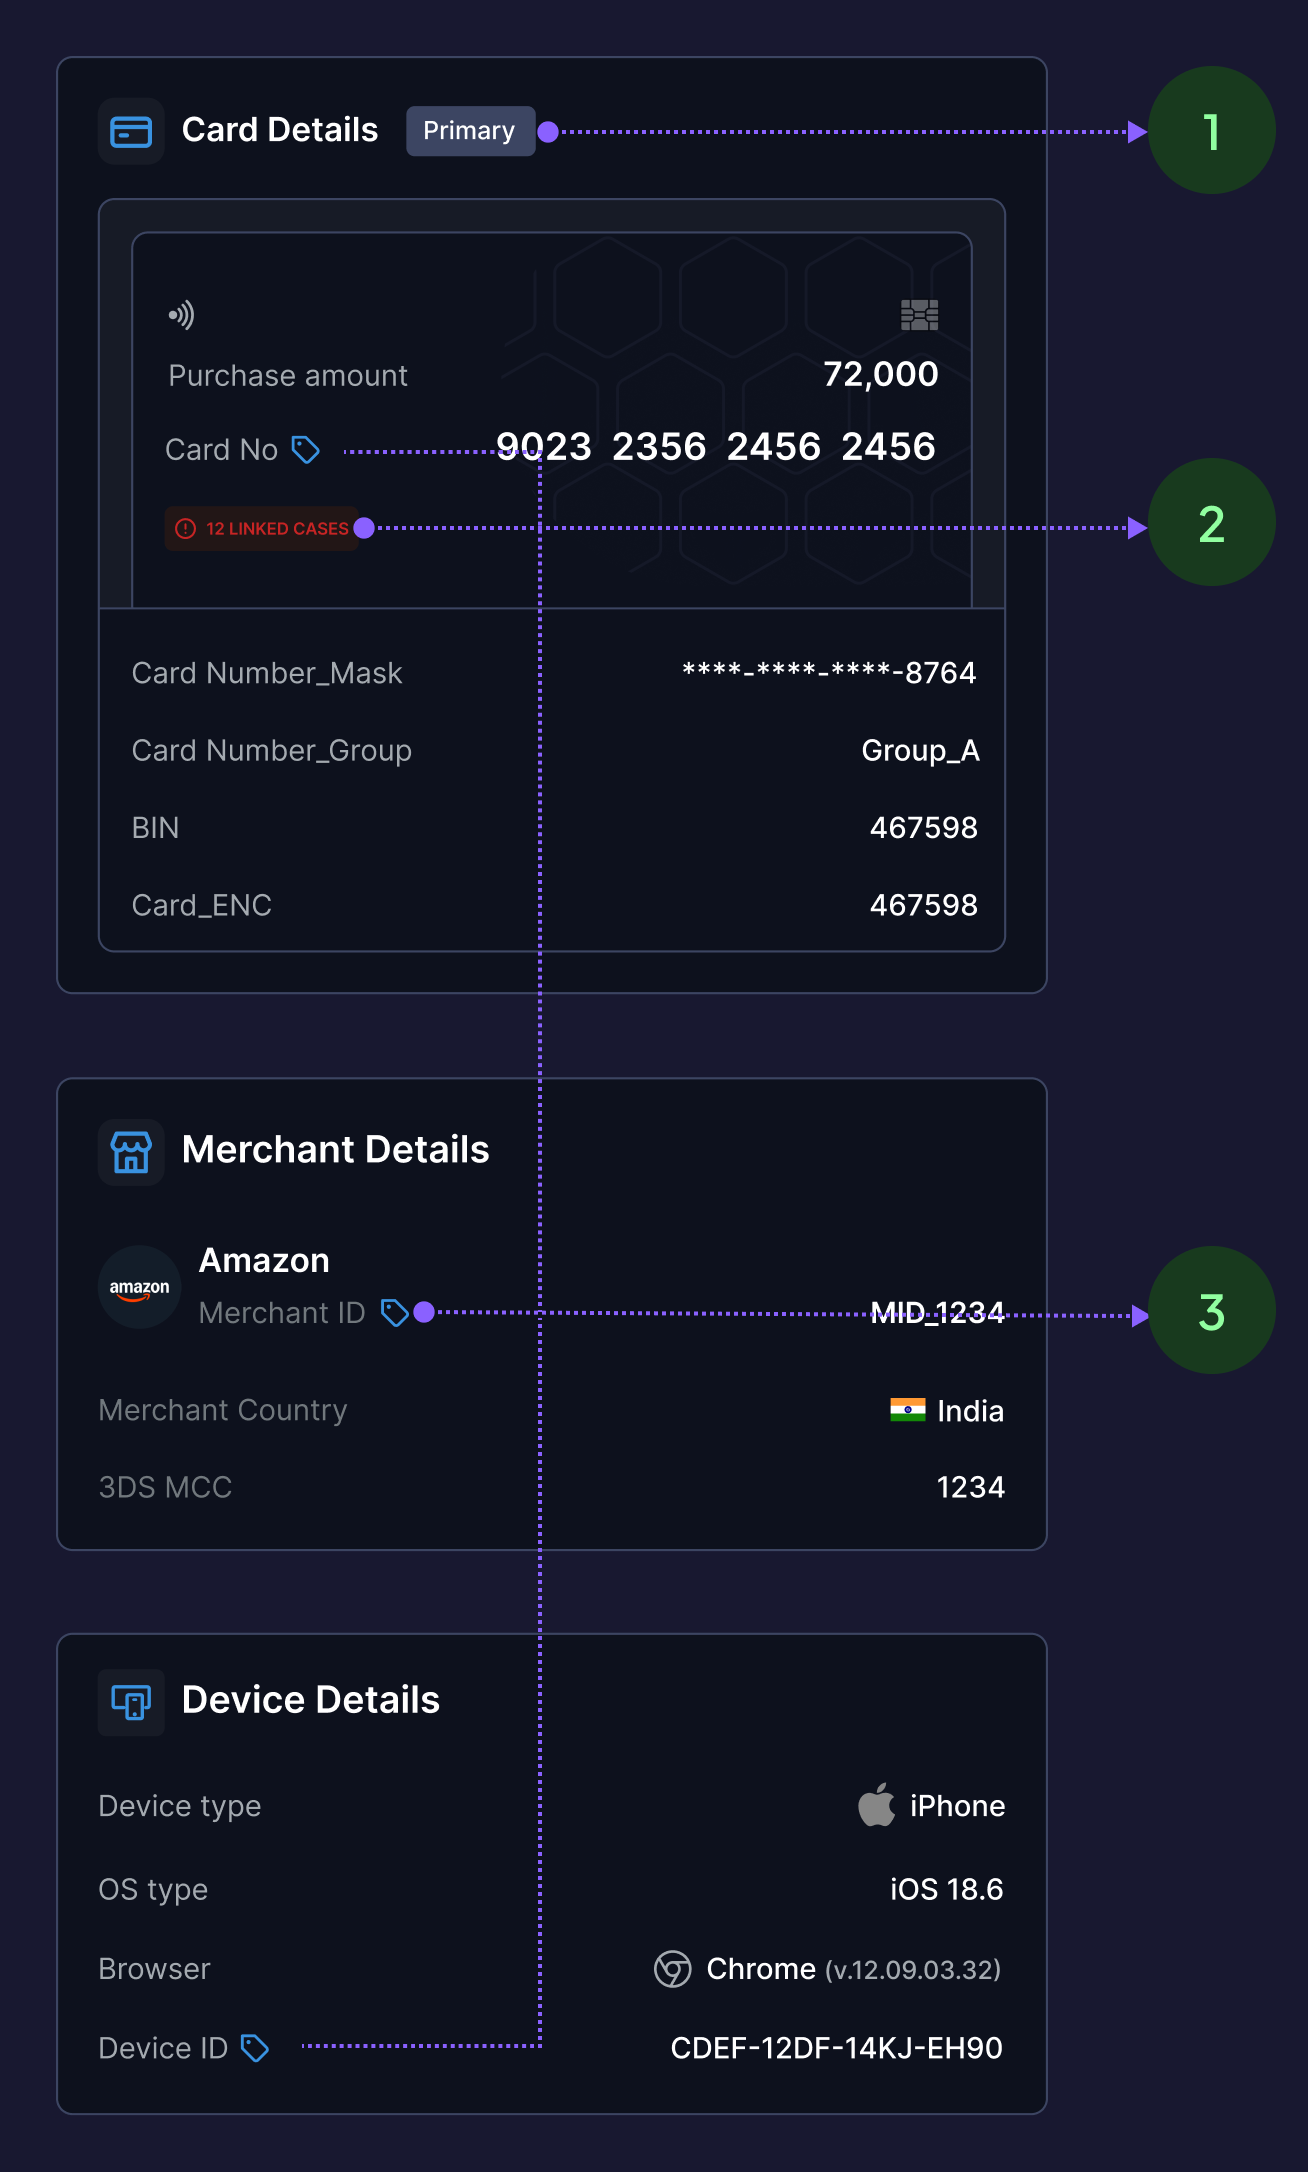This screenshot has width=1308, height=2172.
Task: Click green annotation circle number 2
Action: 1211,523
